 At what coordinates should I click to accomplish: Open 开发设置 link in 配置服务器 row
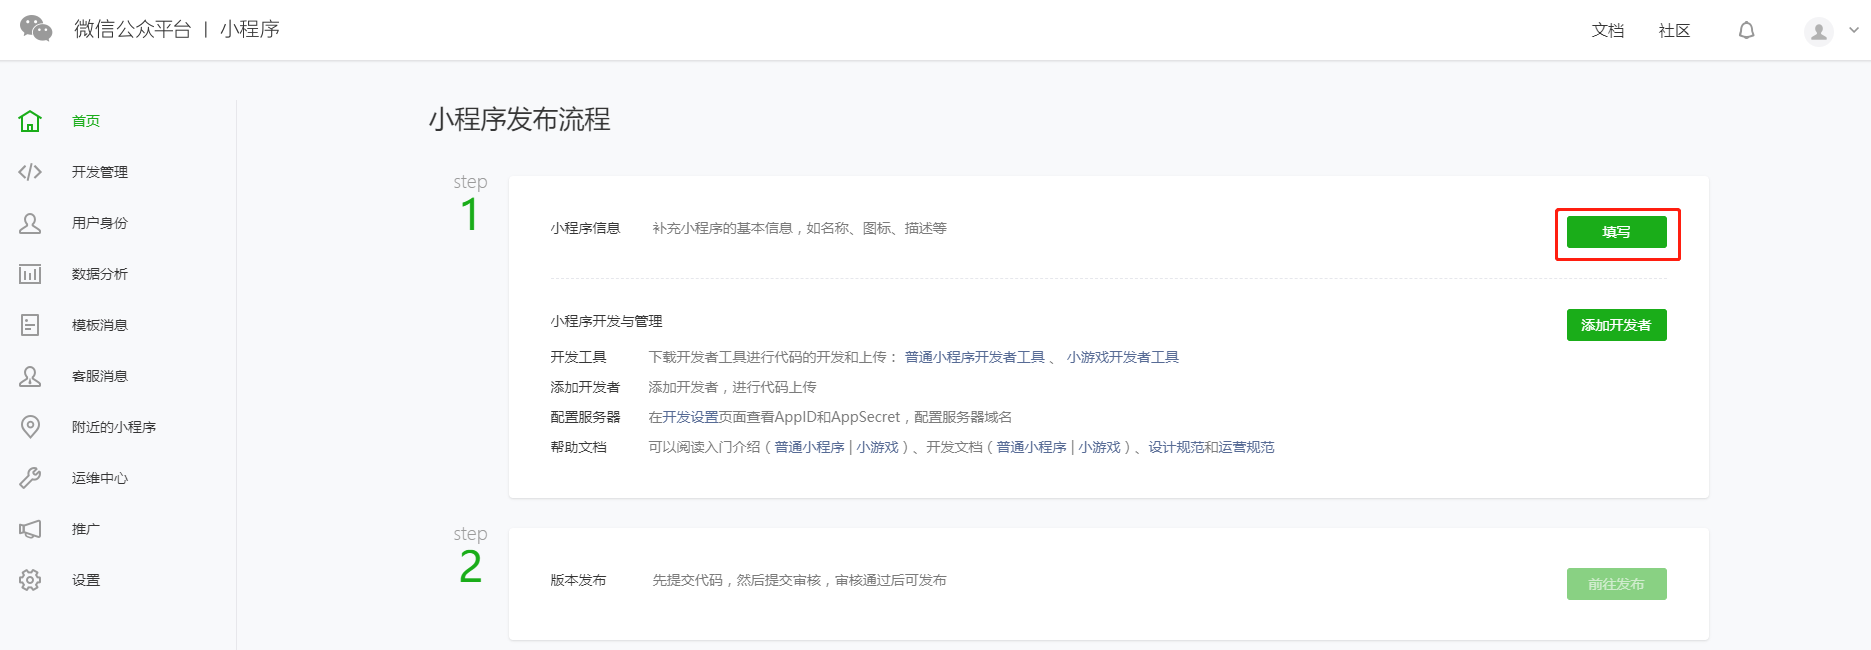[691, 417]
